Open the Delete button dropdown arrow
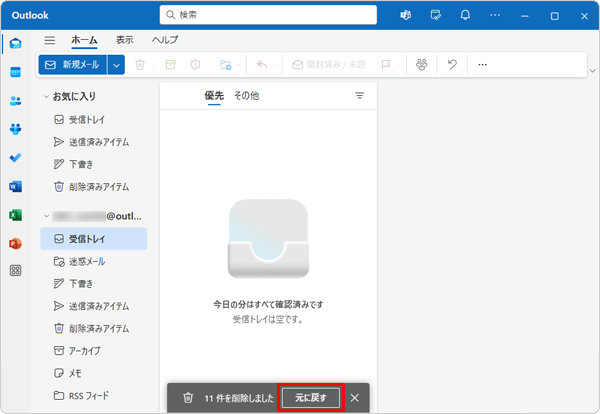The width and height of the screenshot is (600, 414). [x=153, y=65]
